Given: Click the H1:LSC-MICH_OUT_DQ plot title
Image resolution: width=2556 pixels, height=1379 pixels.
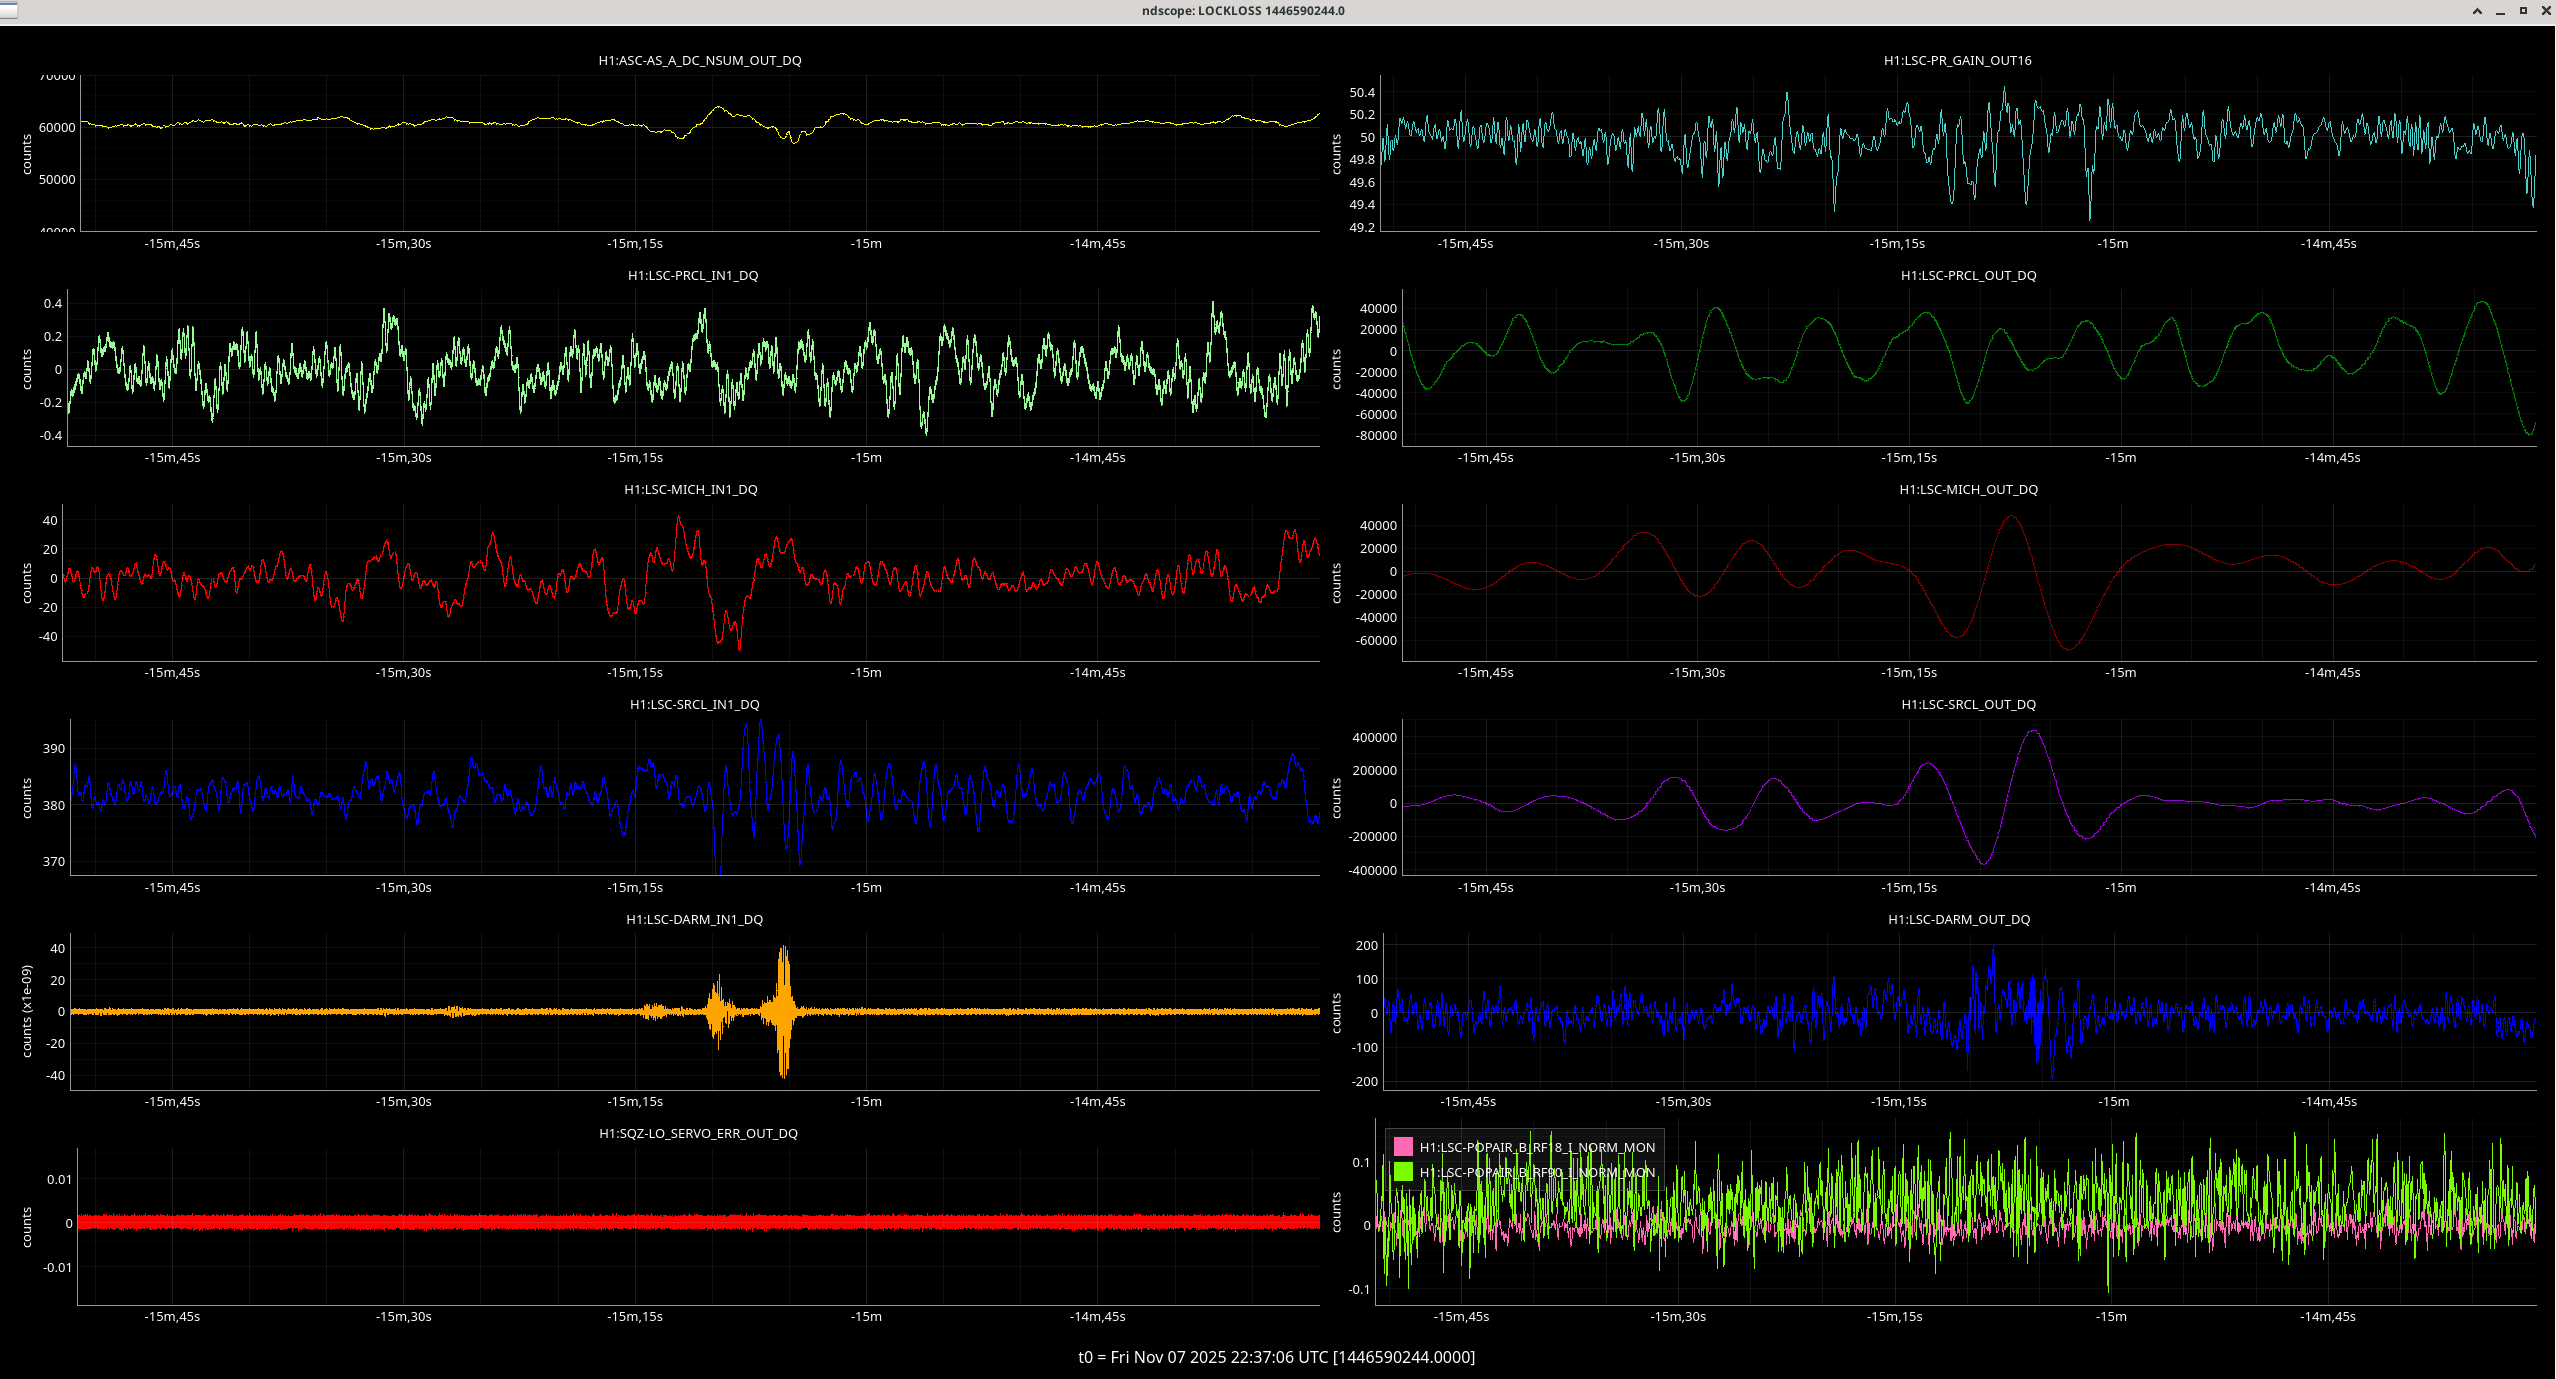Looking at the screenshot, I should pos(1968,489).
